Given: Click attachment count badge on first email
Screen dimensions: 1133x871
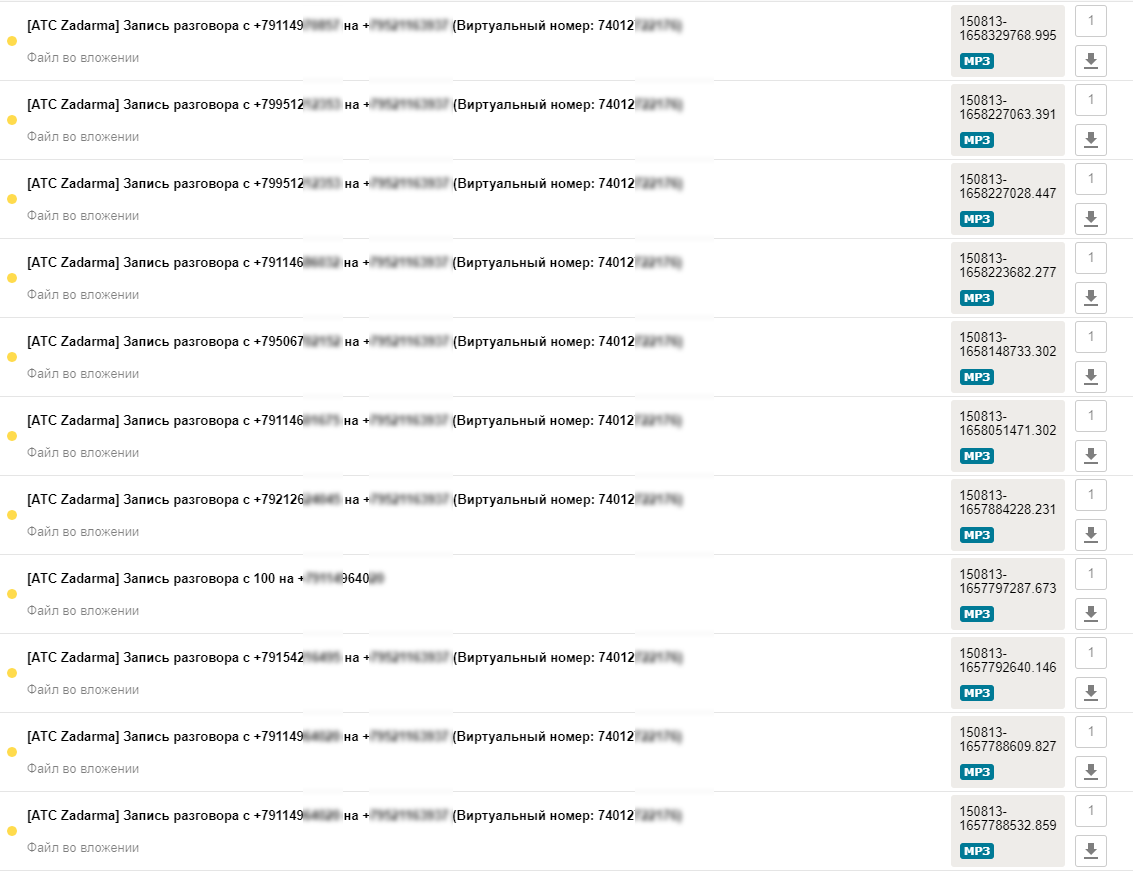Looking at the screenshot, I should [1090, 21].
